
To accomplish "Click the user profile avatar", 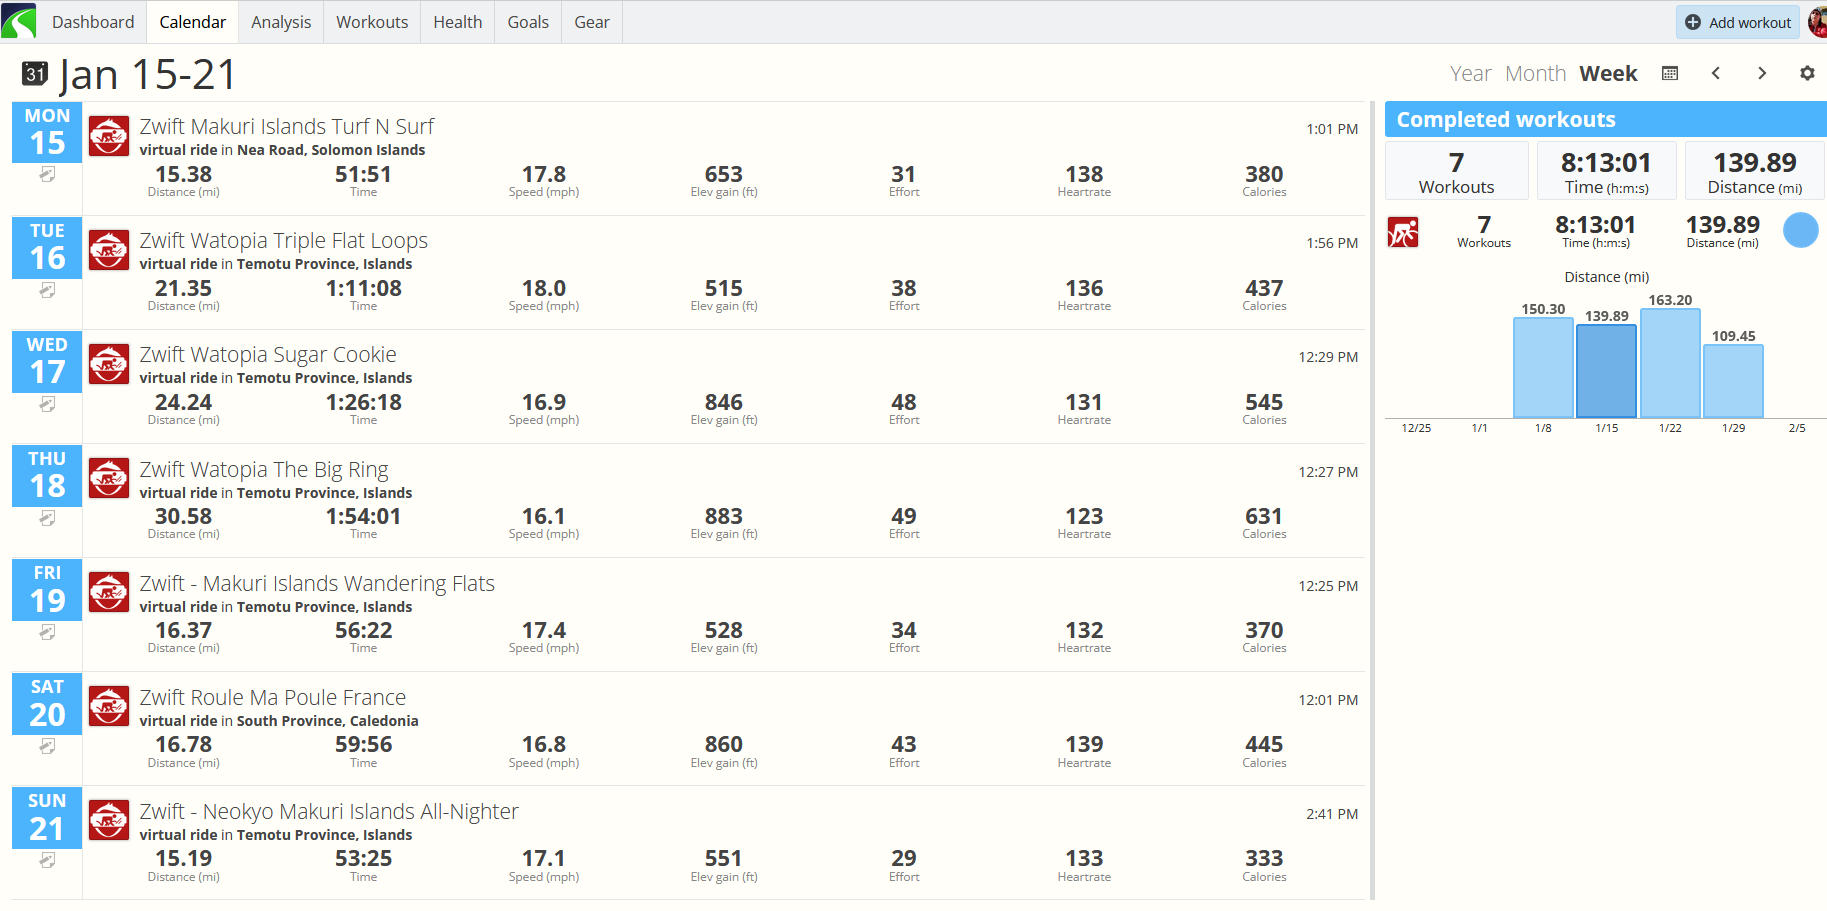I will pos(1818,21).
